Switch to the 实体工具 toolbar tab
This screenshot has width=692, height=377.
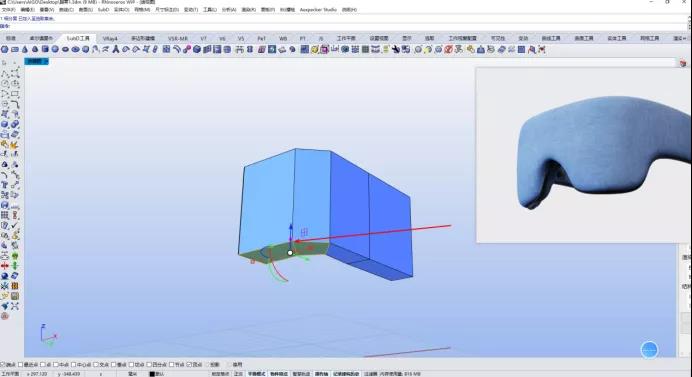pyautogui.click(x=617, y=38)
